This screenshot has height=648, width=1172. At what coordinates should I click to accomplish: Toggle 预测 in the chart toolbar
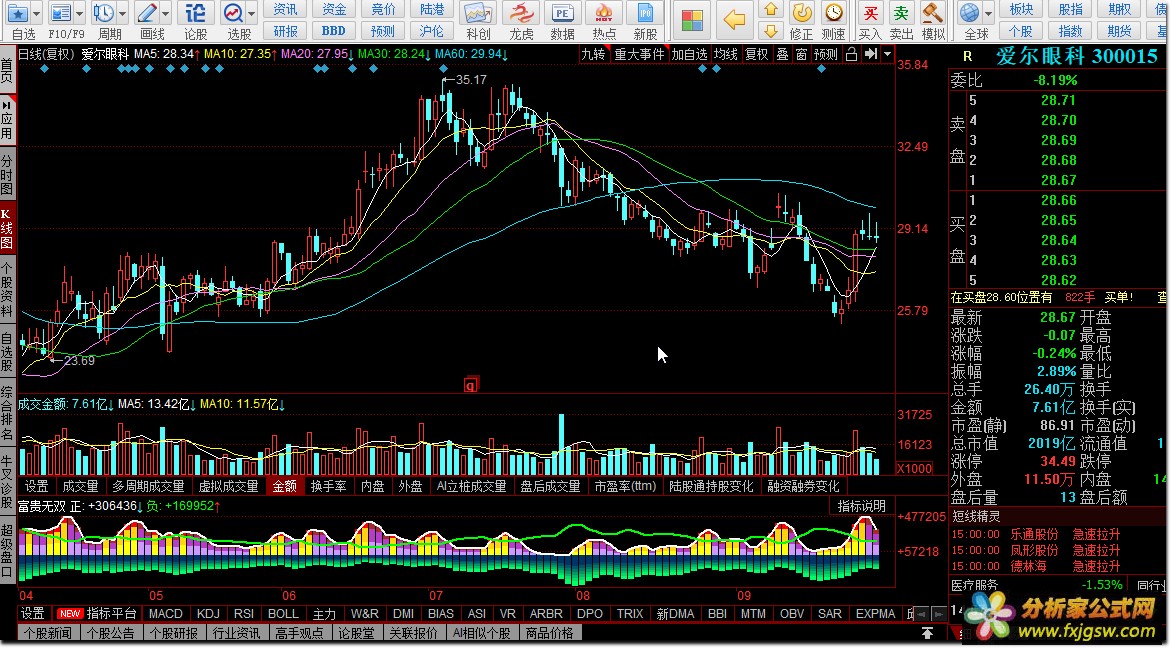pos(826,55)
